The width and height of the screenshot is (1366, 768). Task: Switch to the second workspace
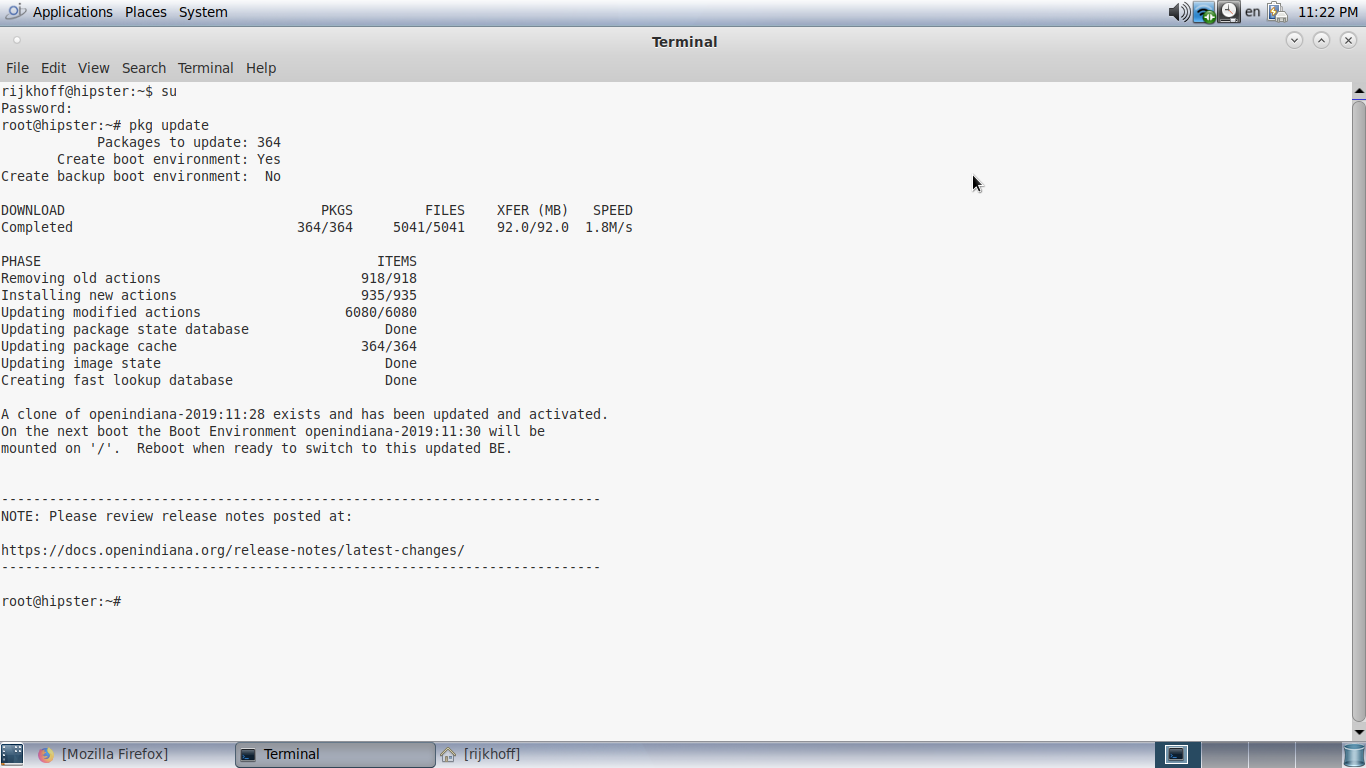tap(1224, 754)
